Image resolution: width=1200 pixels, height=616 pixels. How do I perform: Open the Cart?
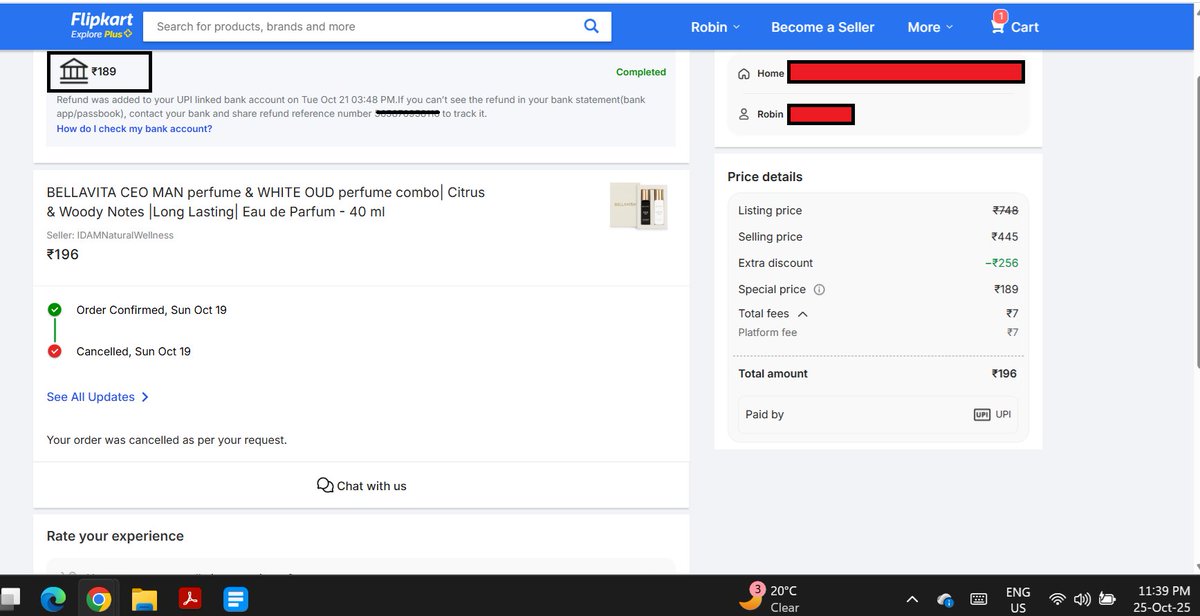pyautogui.click(x=1014, y=25)
